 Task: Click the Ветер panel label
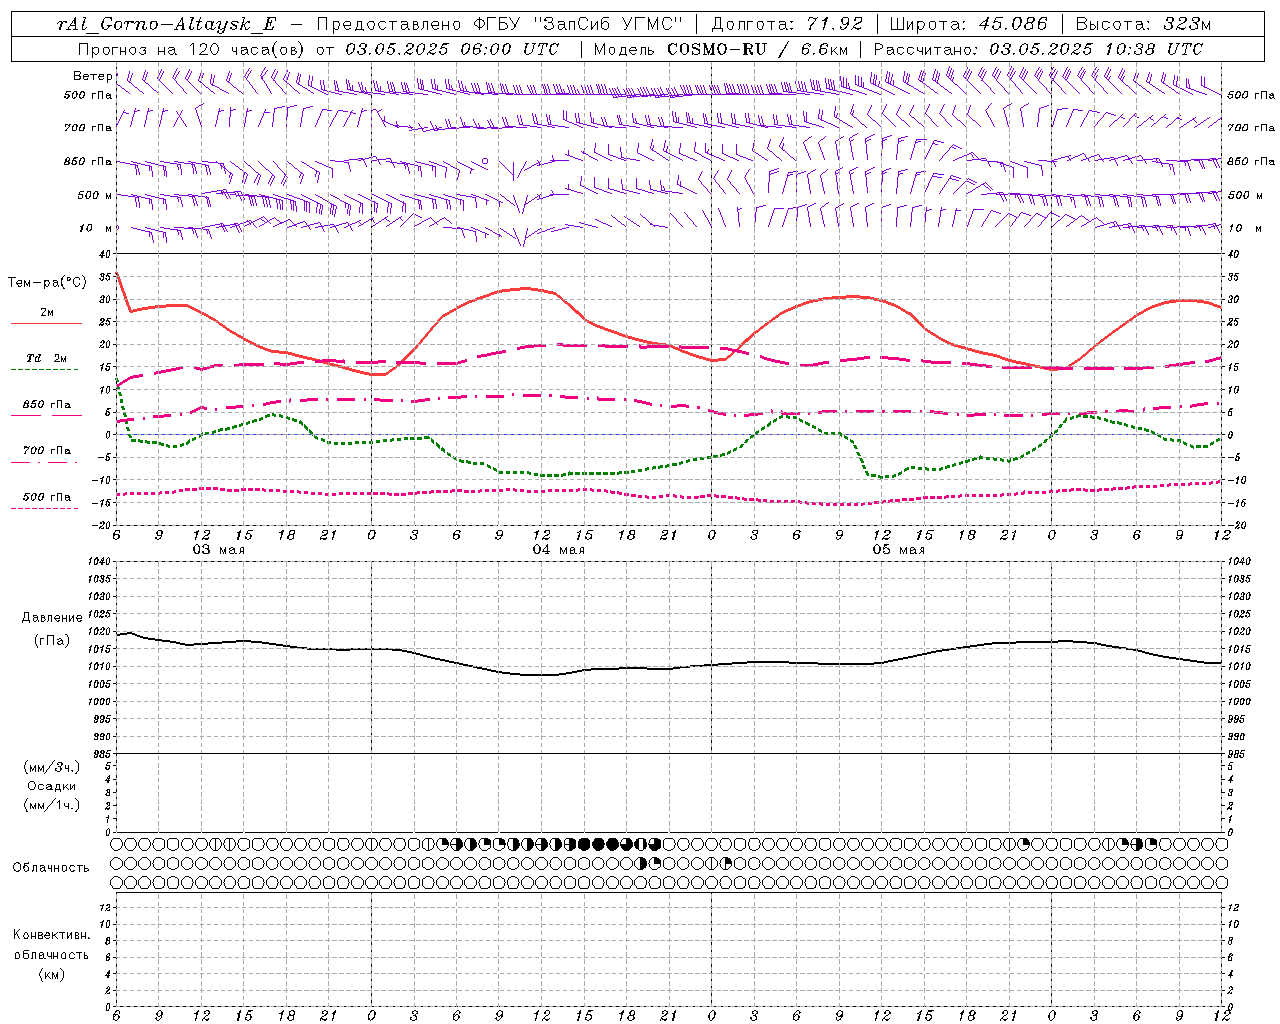tap(92, 76)
